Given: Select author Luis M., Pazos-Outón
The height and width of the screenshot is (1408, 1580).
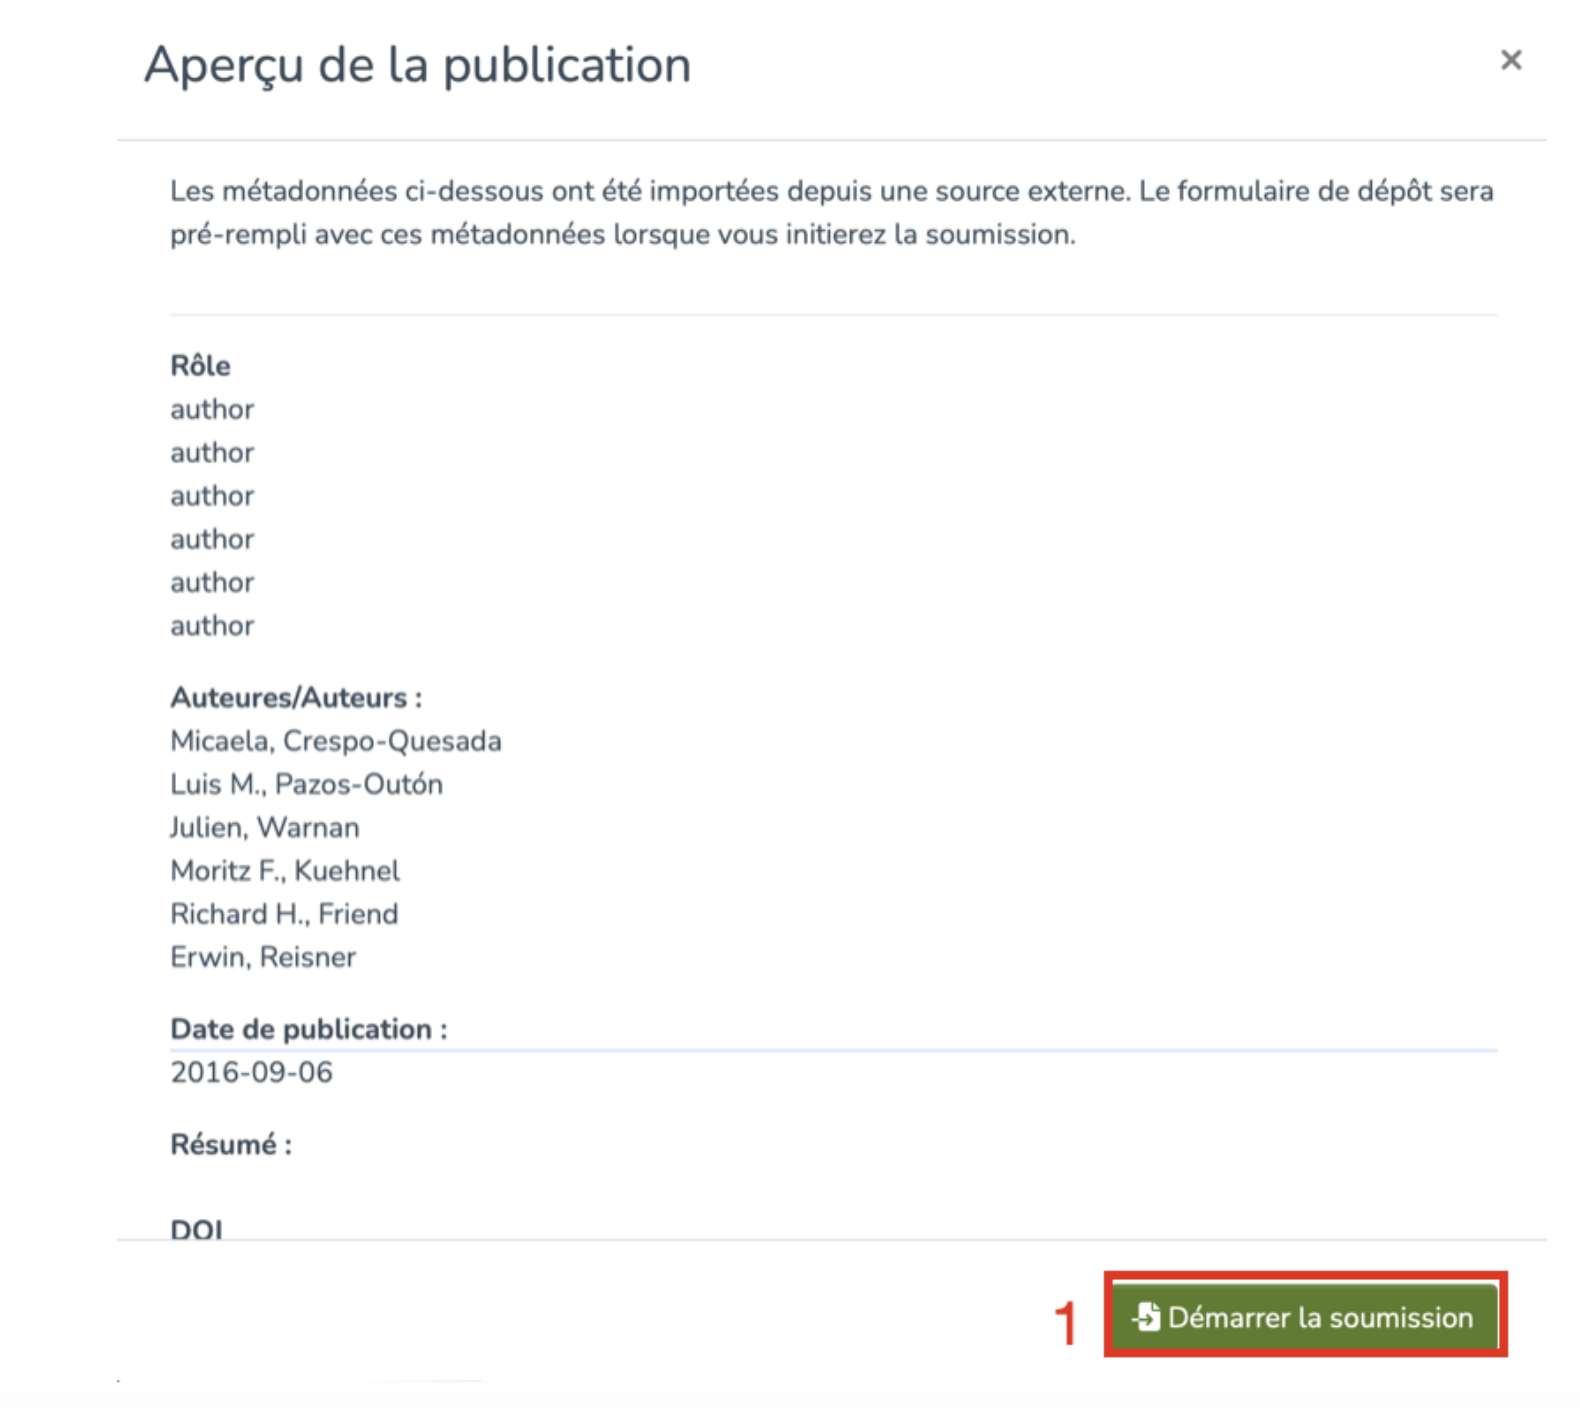Looking at the screenshot, I should (x=306, y=784).
